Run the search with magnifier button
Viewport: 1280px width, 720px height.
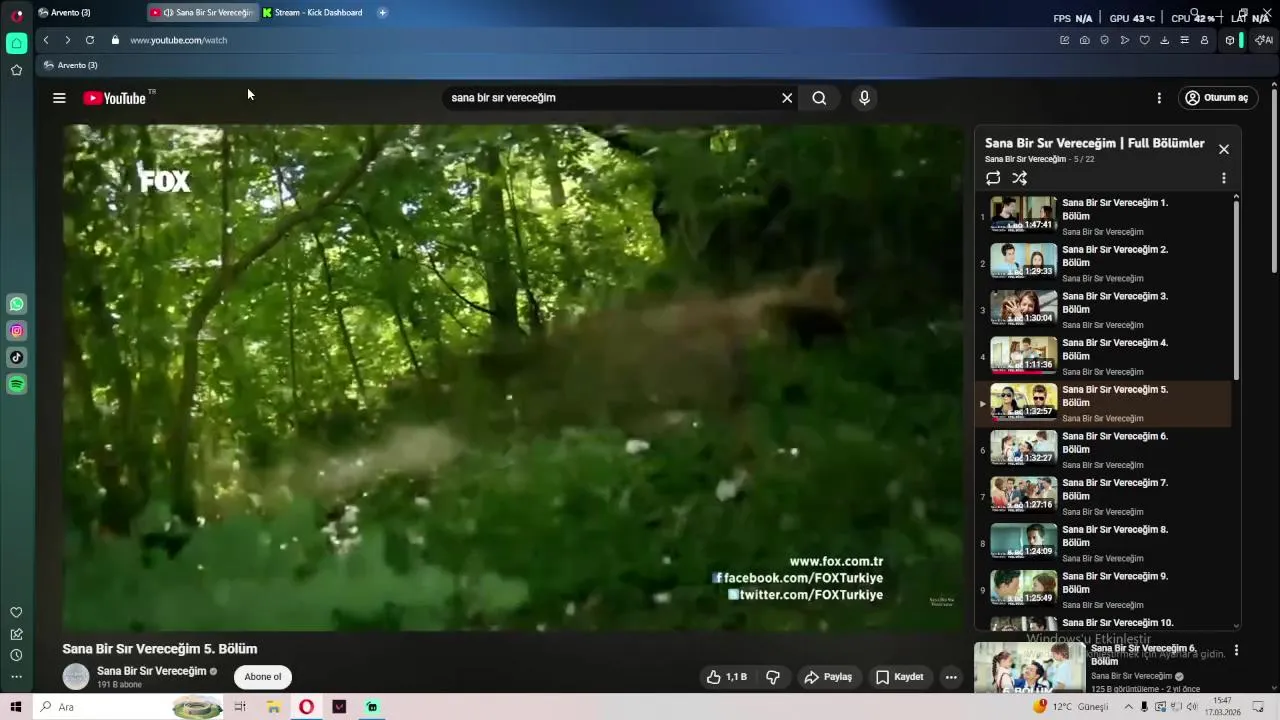click(819, 98)
